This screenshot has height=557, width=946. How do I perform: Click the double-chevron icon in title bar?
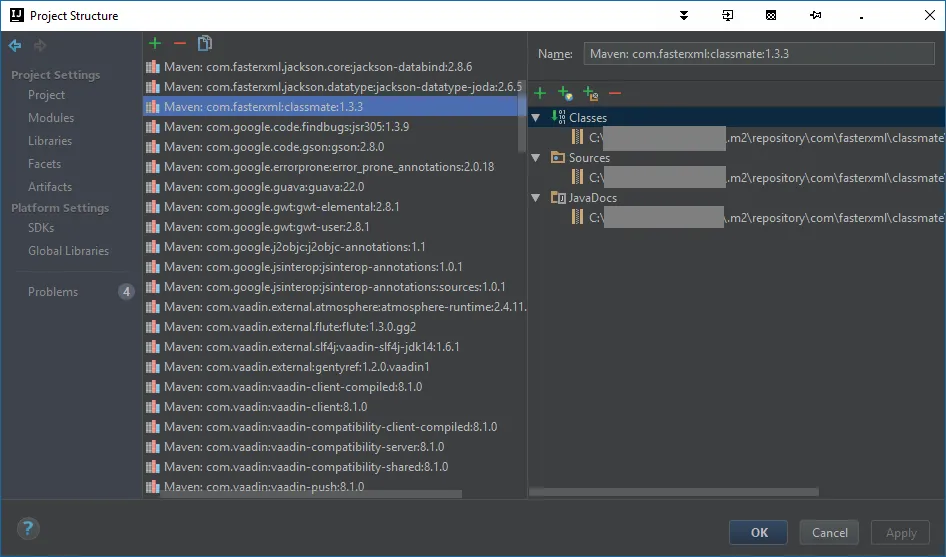tap(684, 15)
